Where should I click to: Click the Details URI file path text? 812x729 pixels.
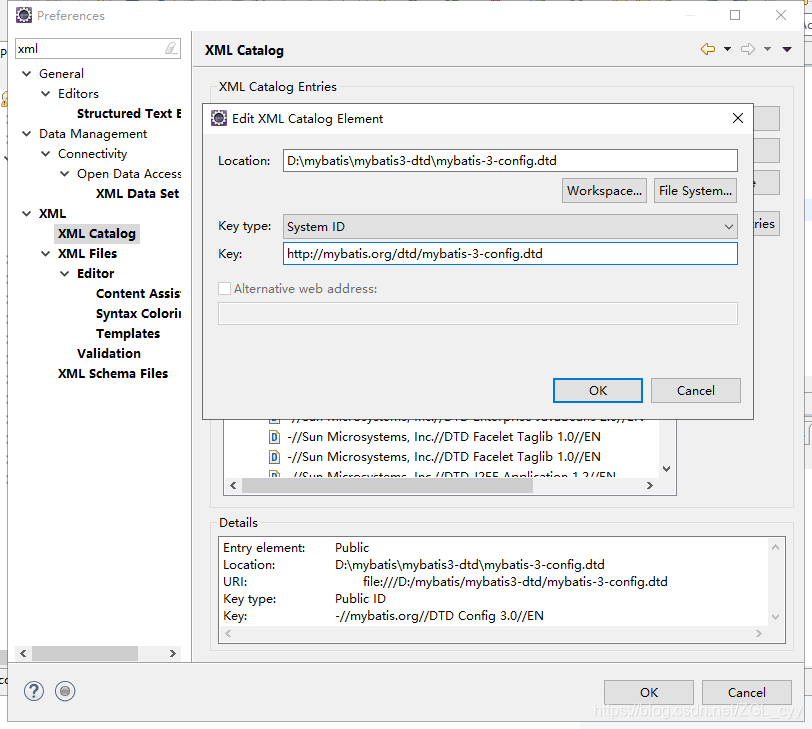(515, 582)
